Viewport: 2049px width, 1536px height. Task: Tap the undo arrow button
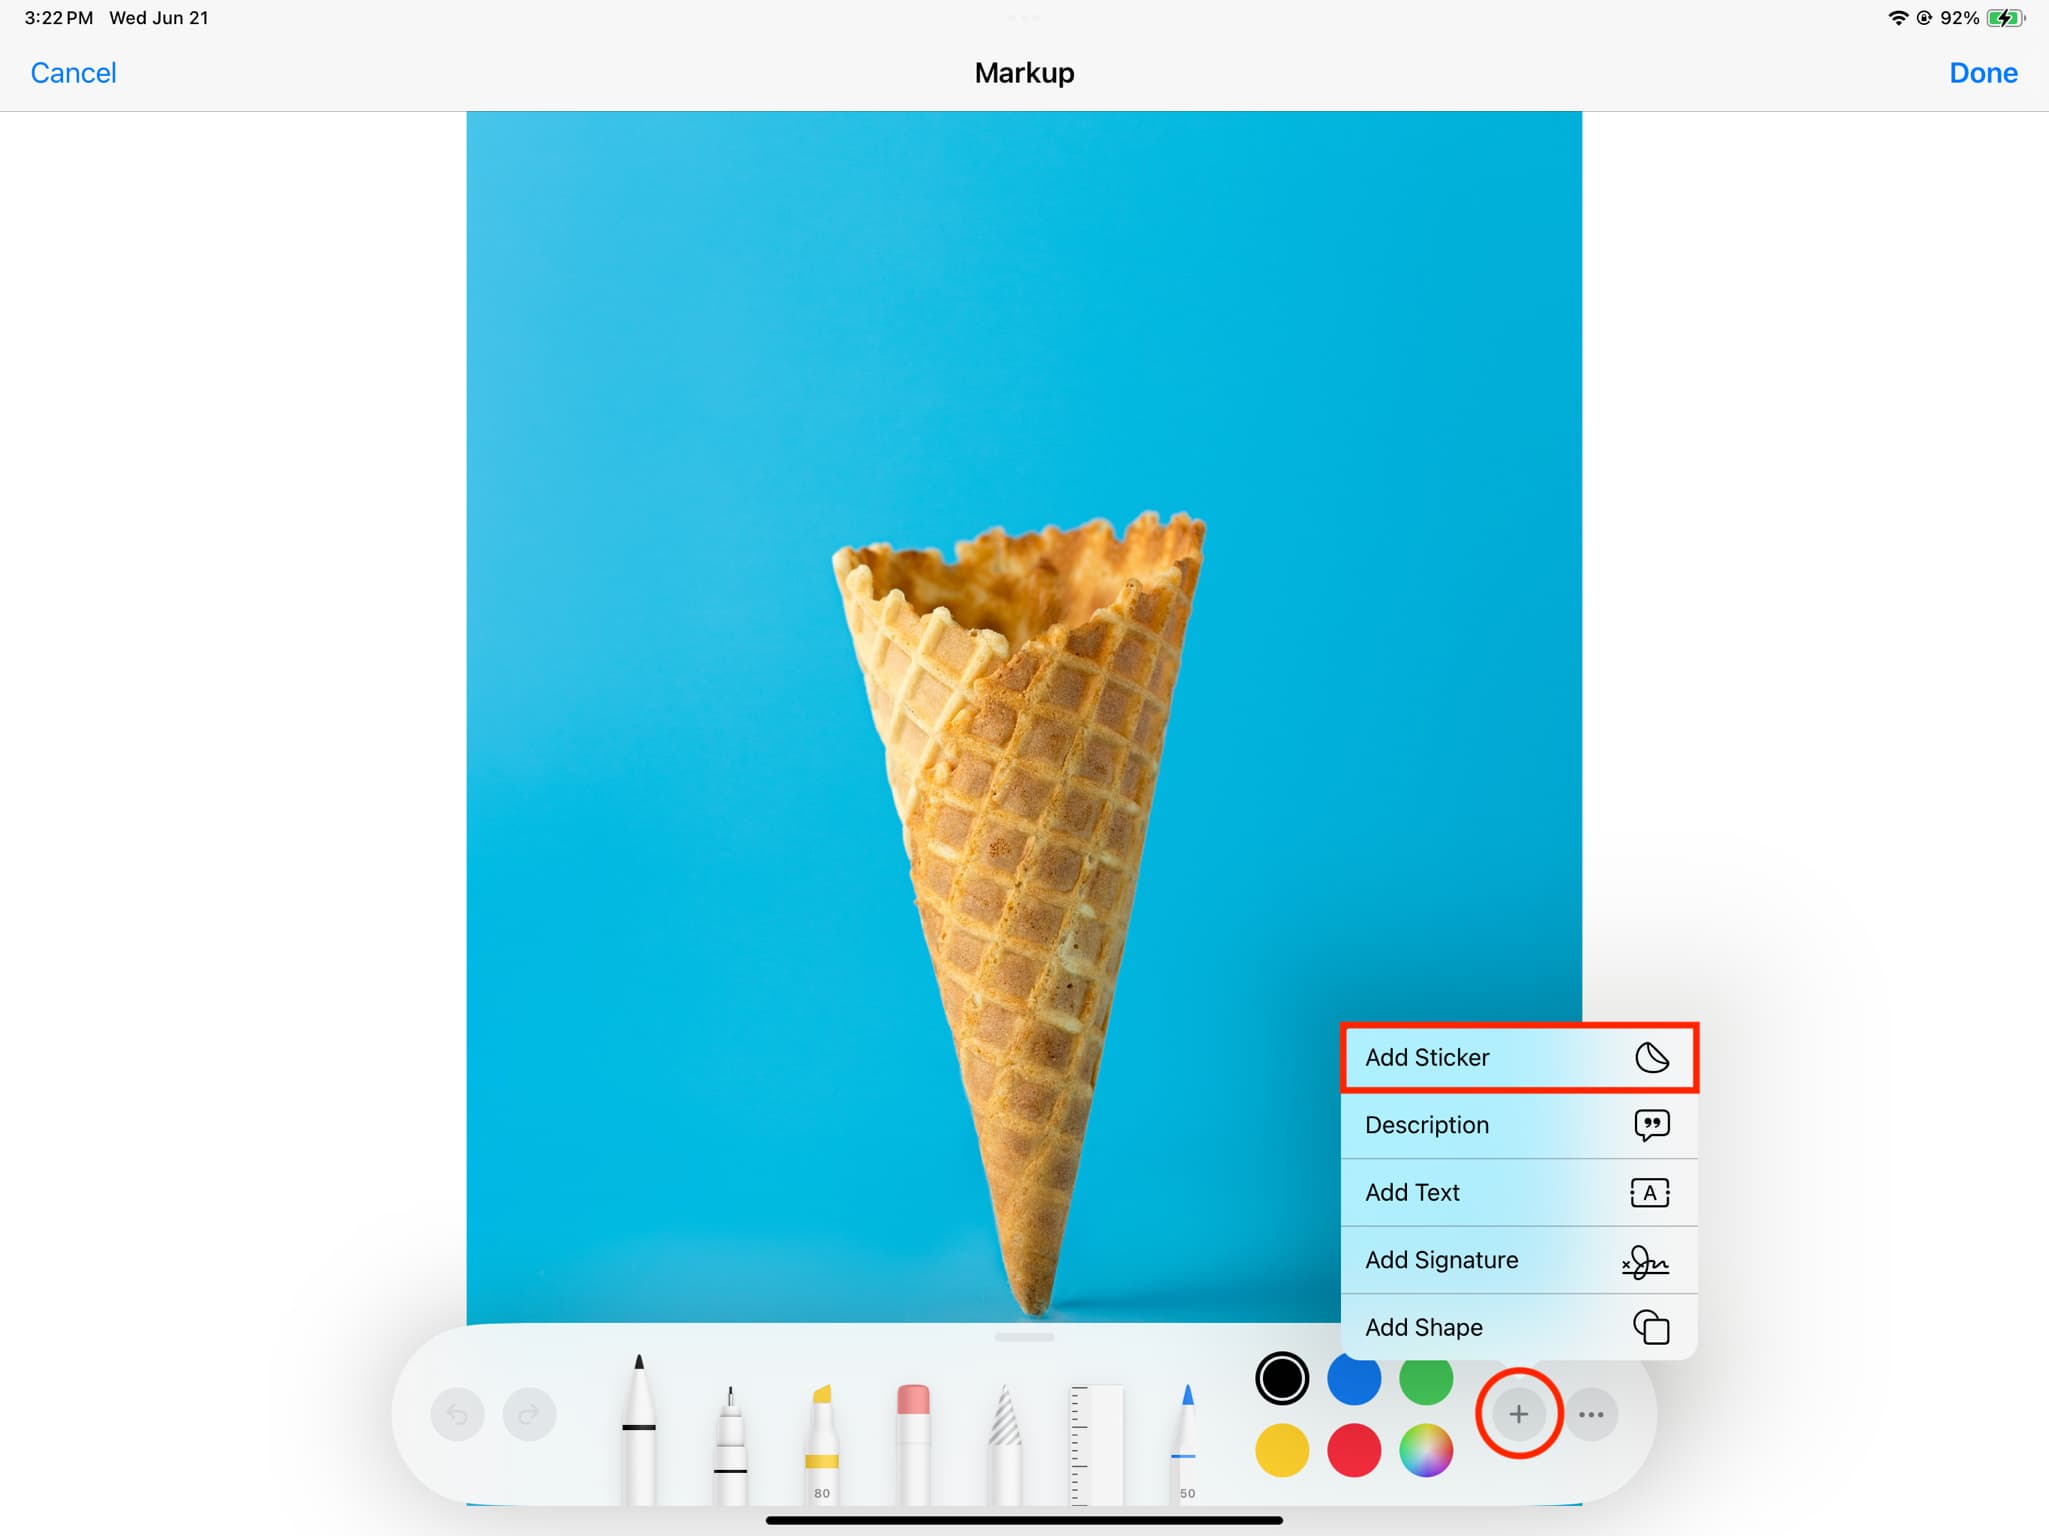tap(457, 1414)
